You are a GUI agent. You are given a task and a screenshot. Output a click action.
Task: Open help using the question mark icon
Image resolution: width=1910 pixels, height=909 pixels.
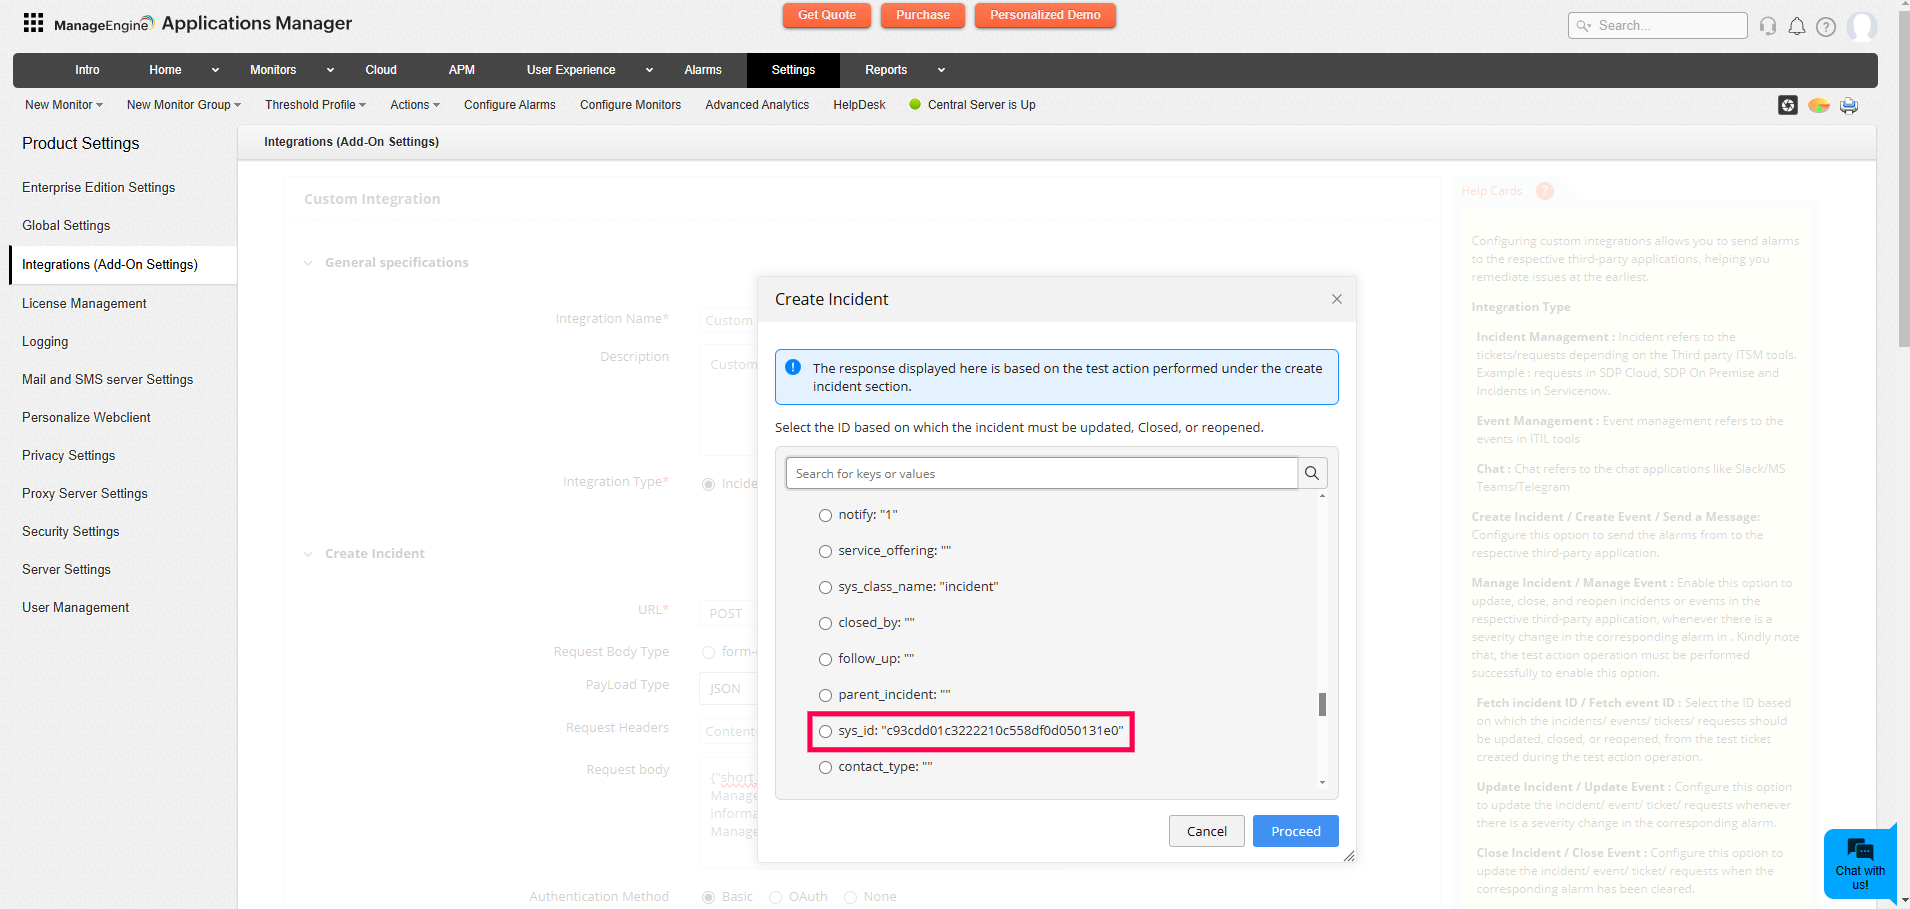(x=1828, y=26)
